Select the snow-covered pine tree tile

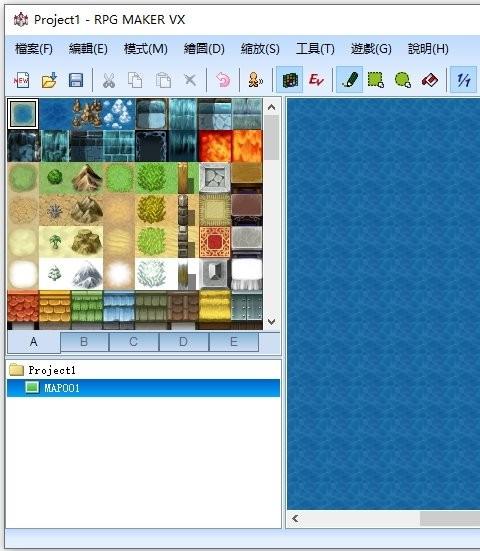coord(55,274)
